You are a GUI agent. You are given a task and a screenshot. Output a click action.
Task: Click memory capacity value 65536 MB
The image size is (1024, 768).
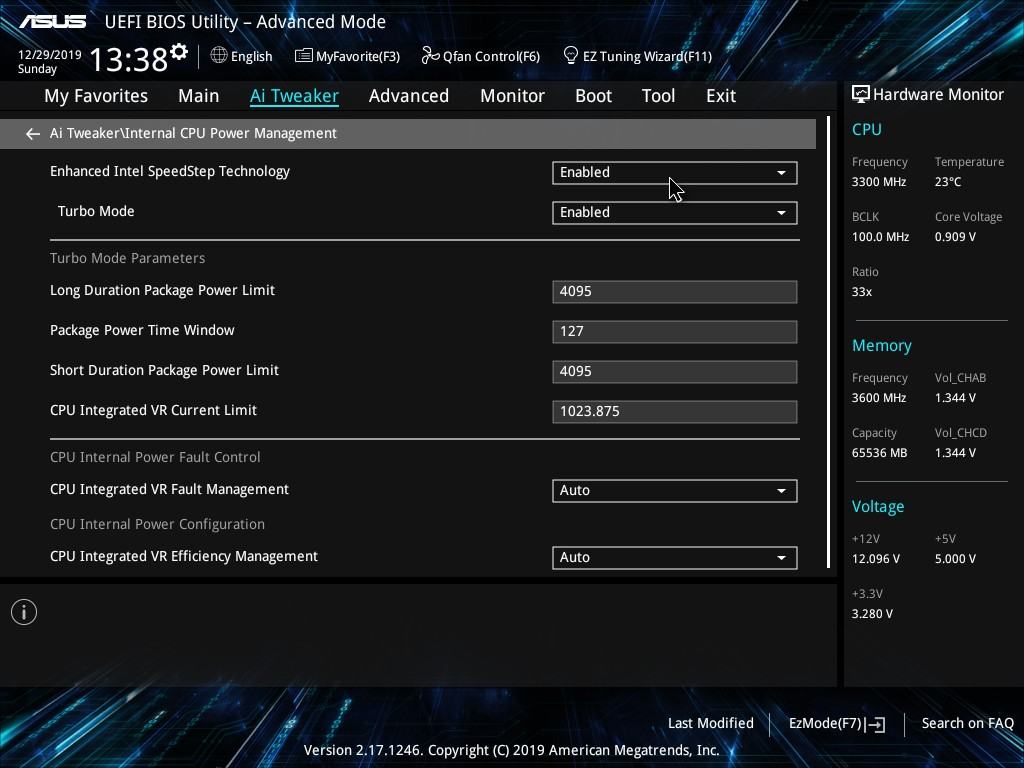[879, 453]
